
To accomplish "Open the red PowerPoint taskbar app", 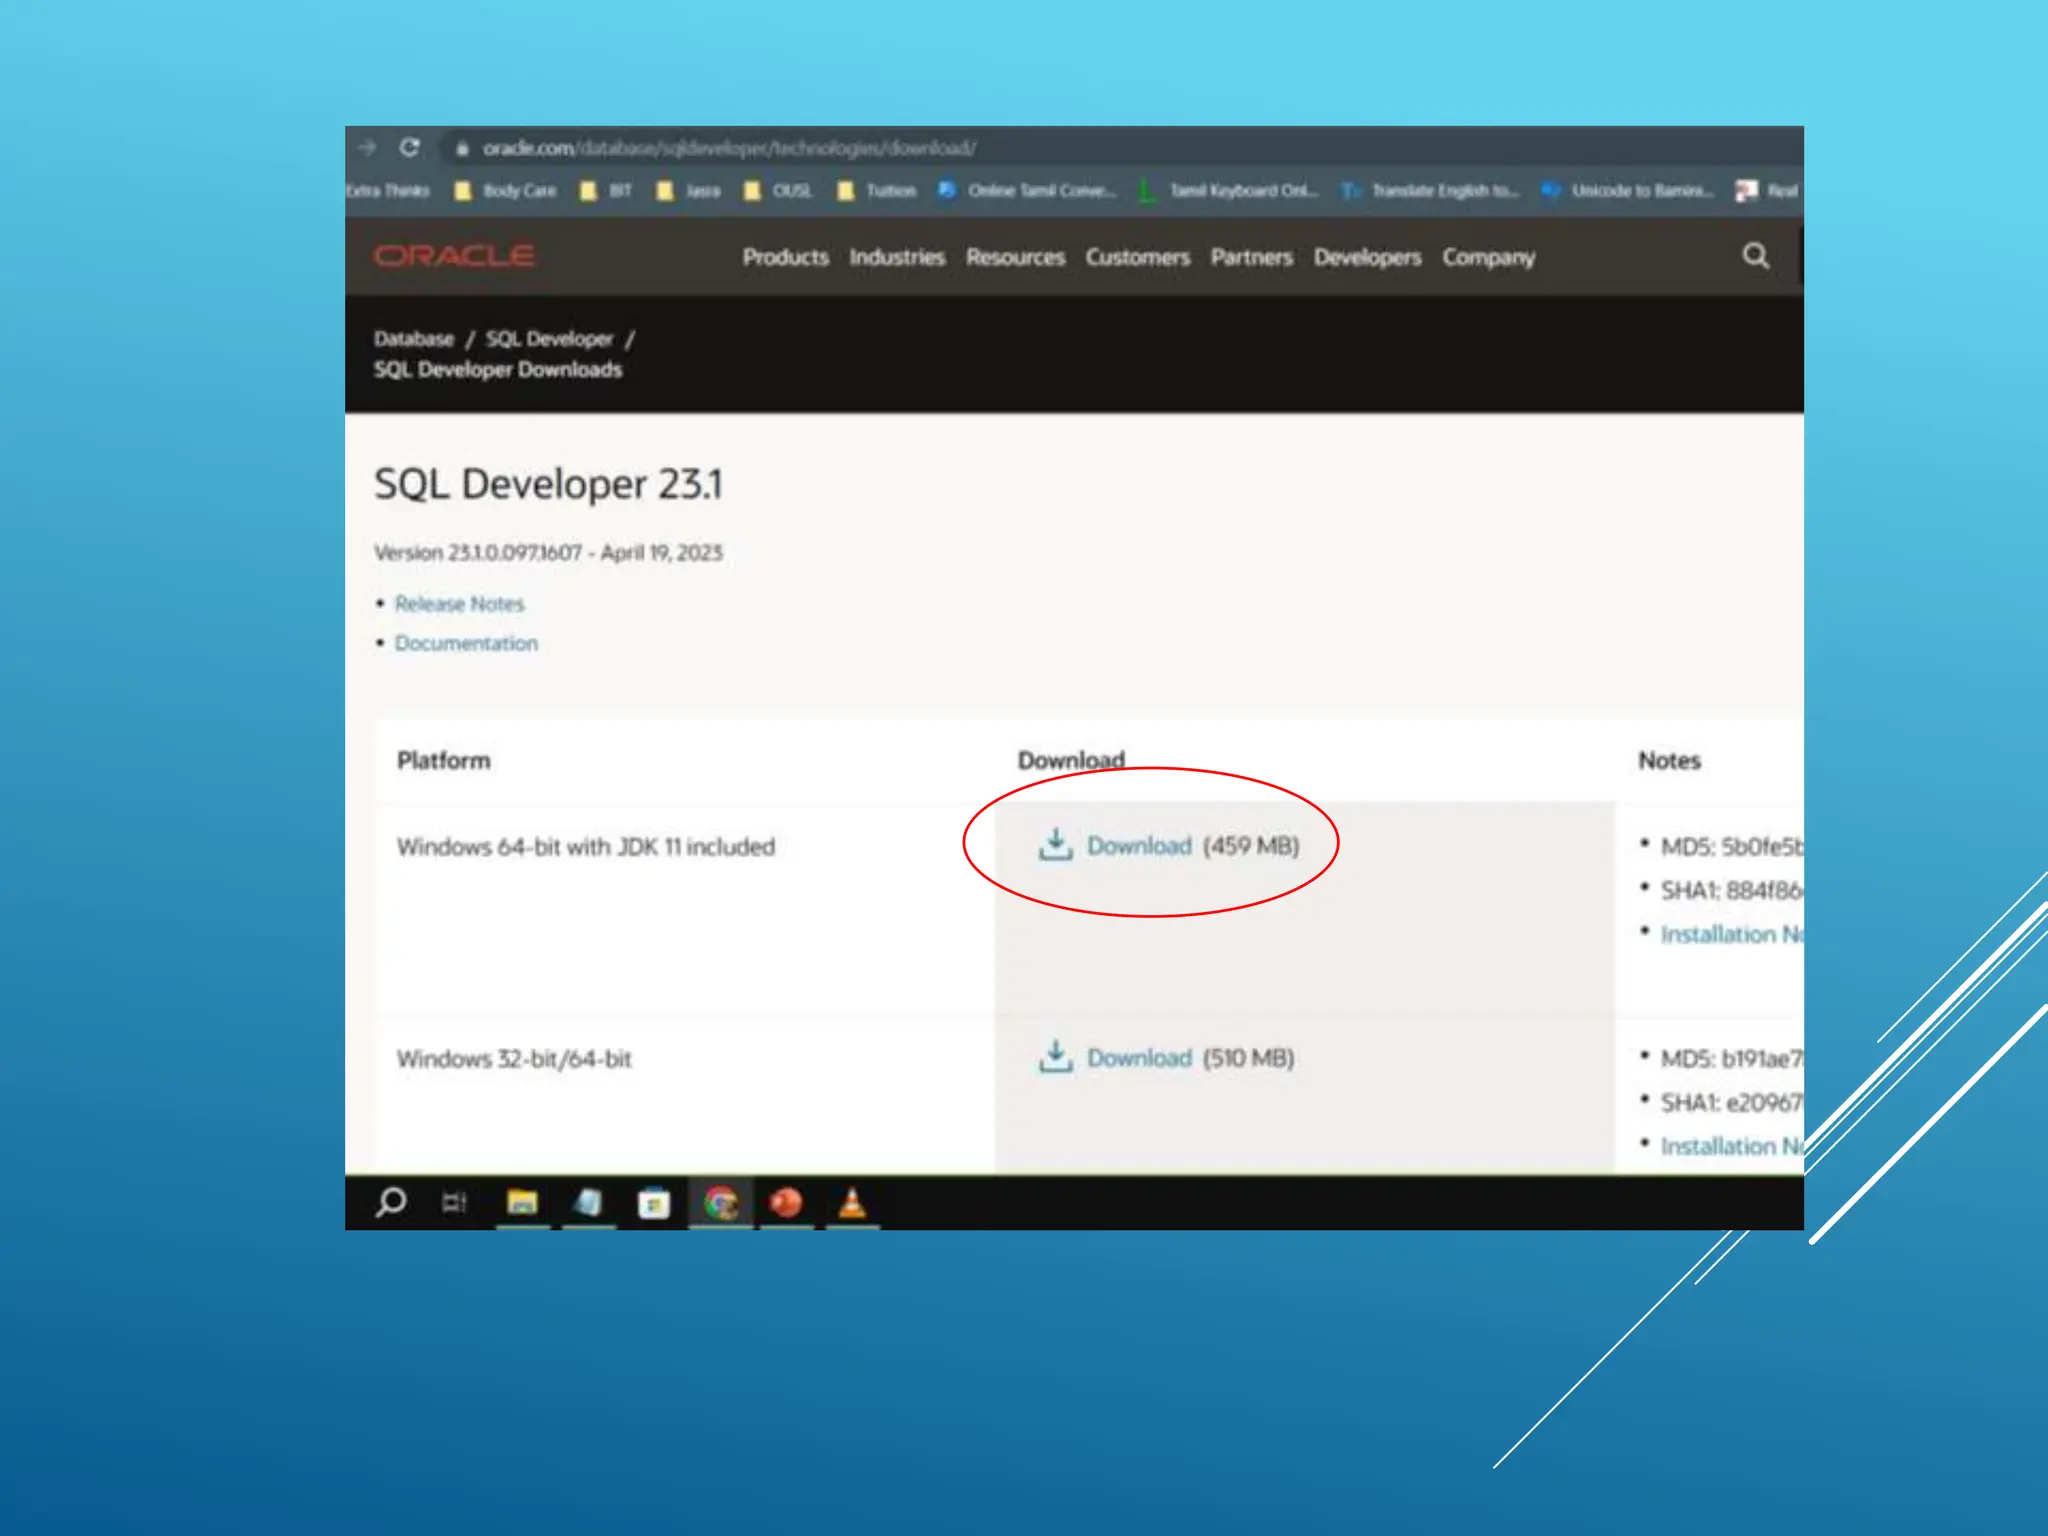I will coord(786,1202).
